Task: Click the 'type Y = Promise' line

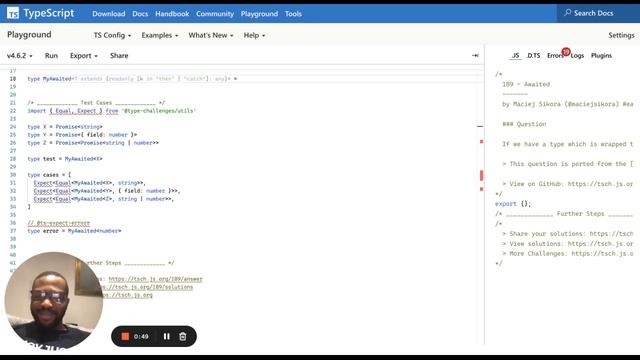Action: point(82,135)
